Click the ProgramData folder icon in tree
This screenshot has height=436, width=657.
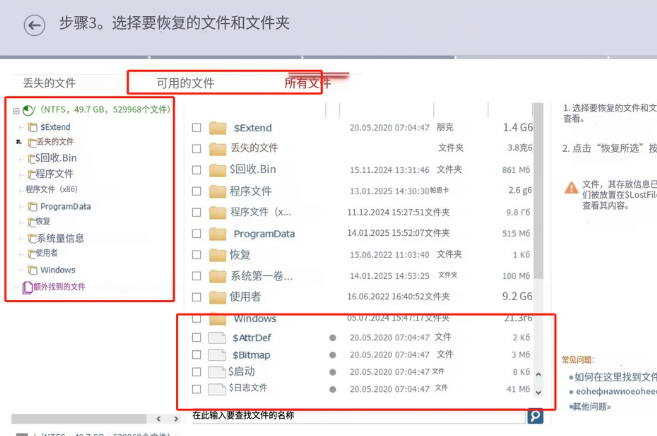click(x=33, y=206)
